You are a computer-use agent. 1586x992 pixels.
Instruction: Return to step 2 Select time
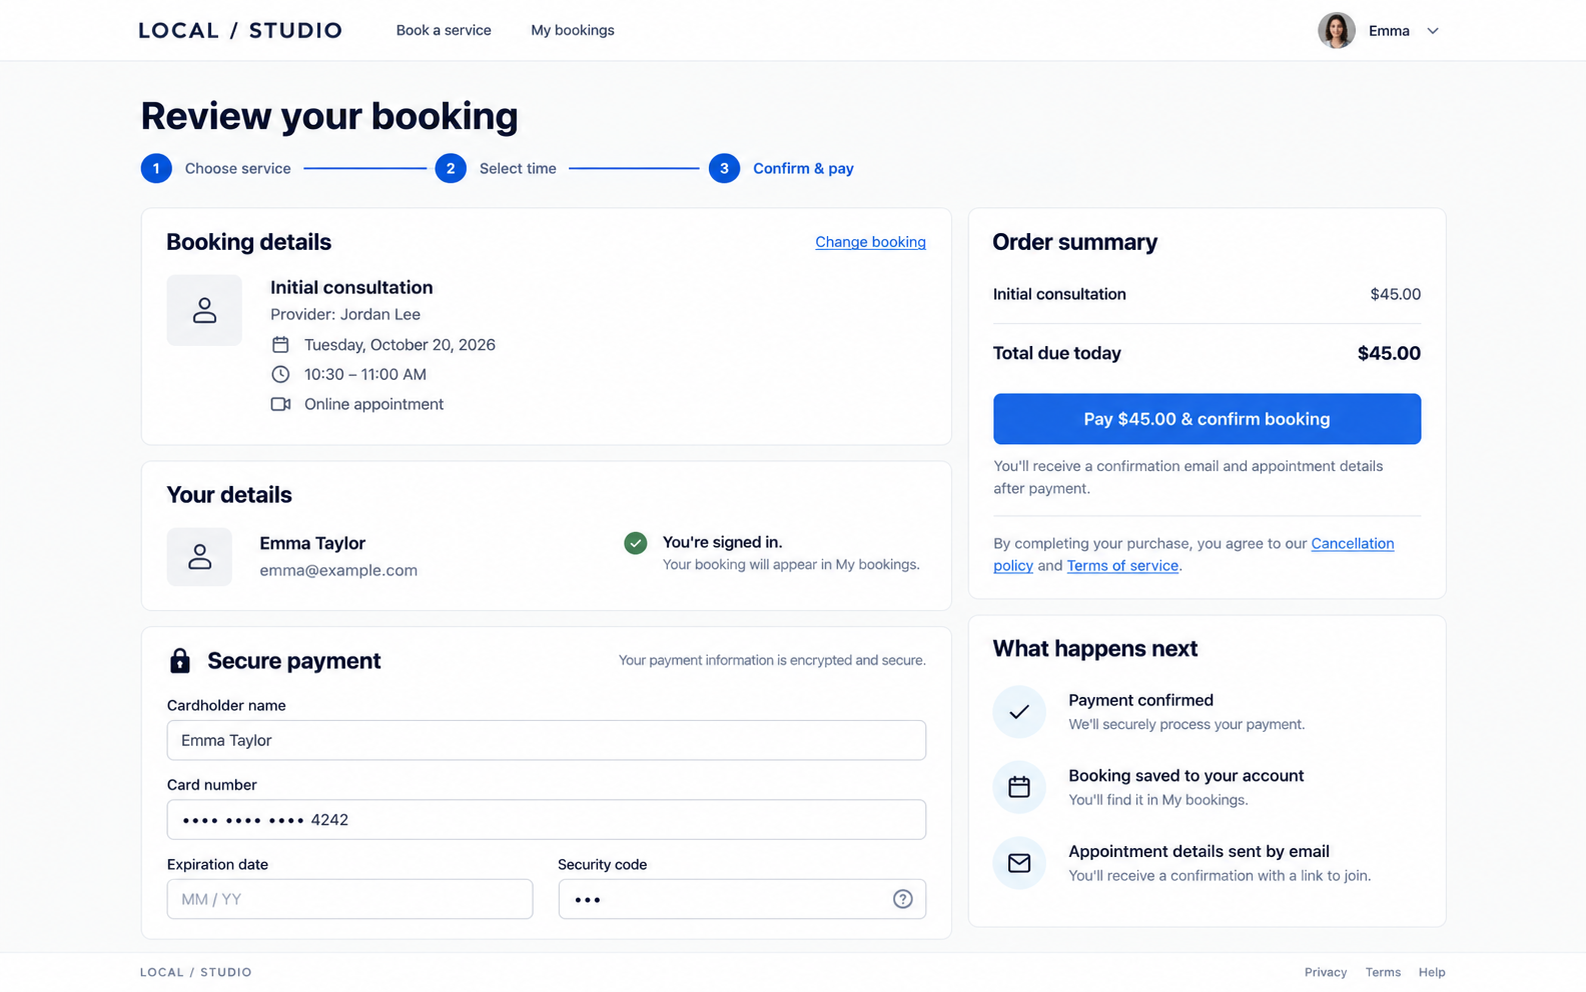point(496,168)
